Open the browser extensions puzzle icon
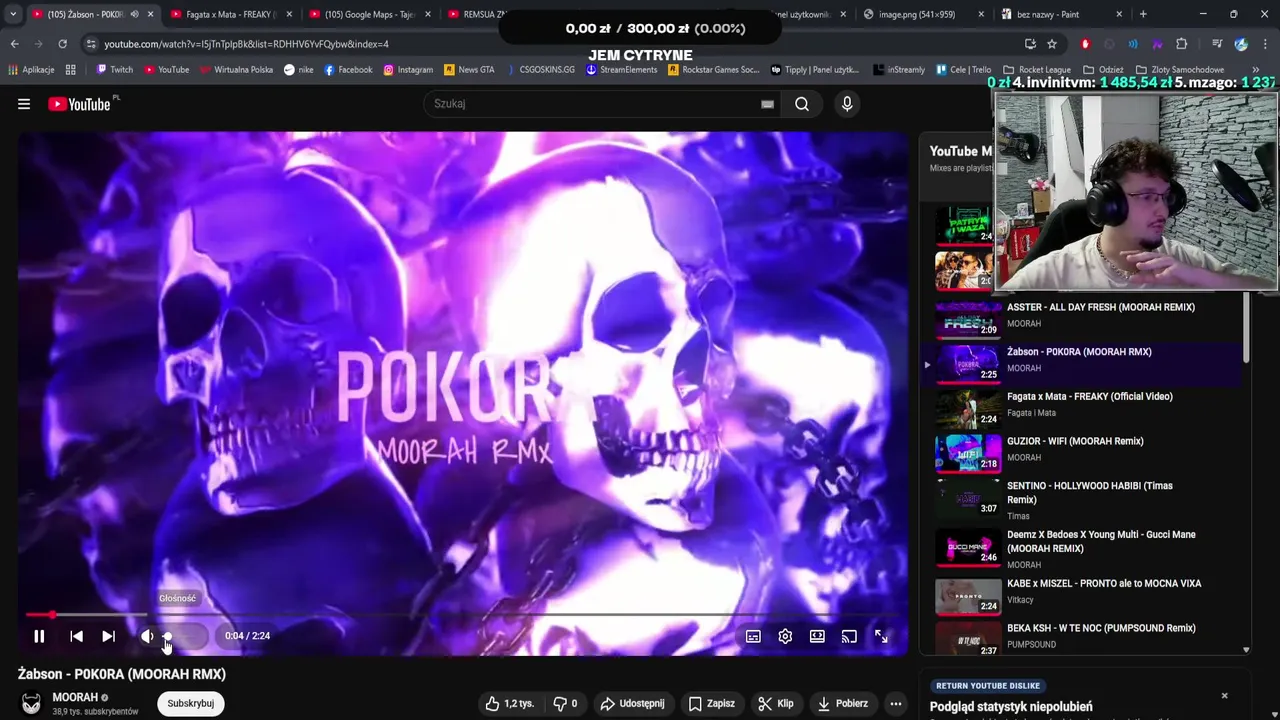This screenshot has height=720, width=1280. coord(1182,44)
